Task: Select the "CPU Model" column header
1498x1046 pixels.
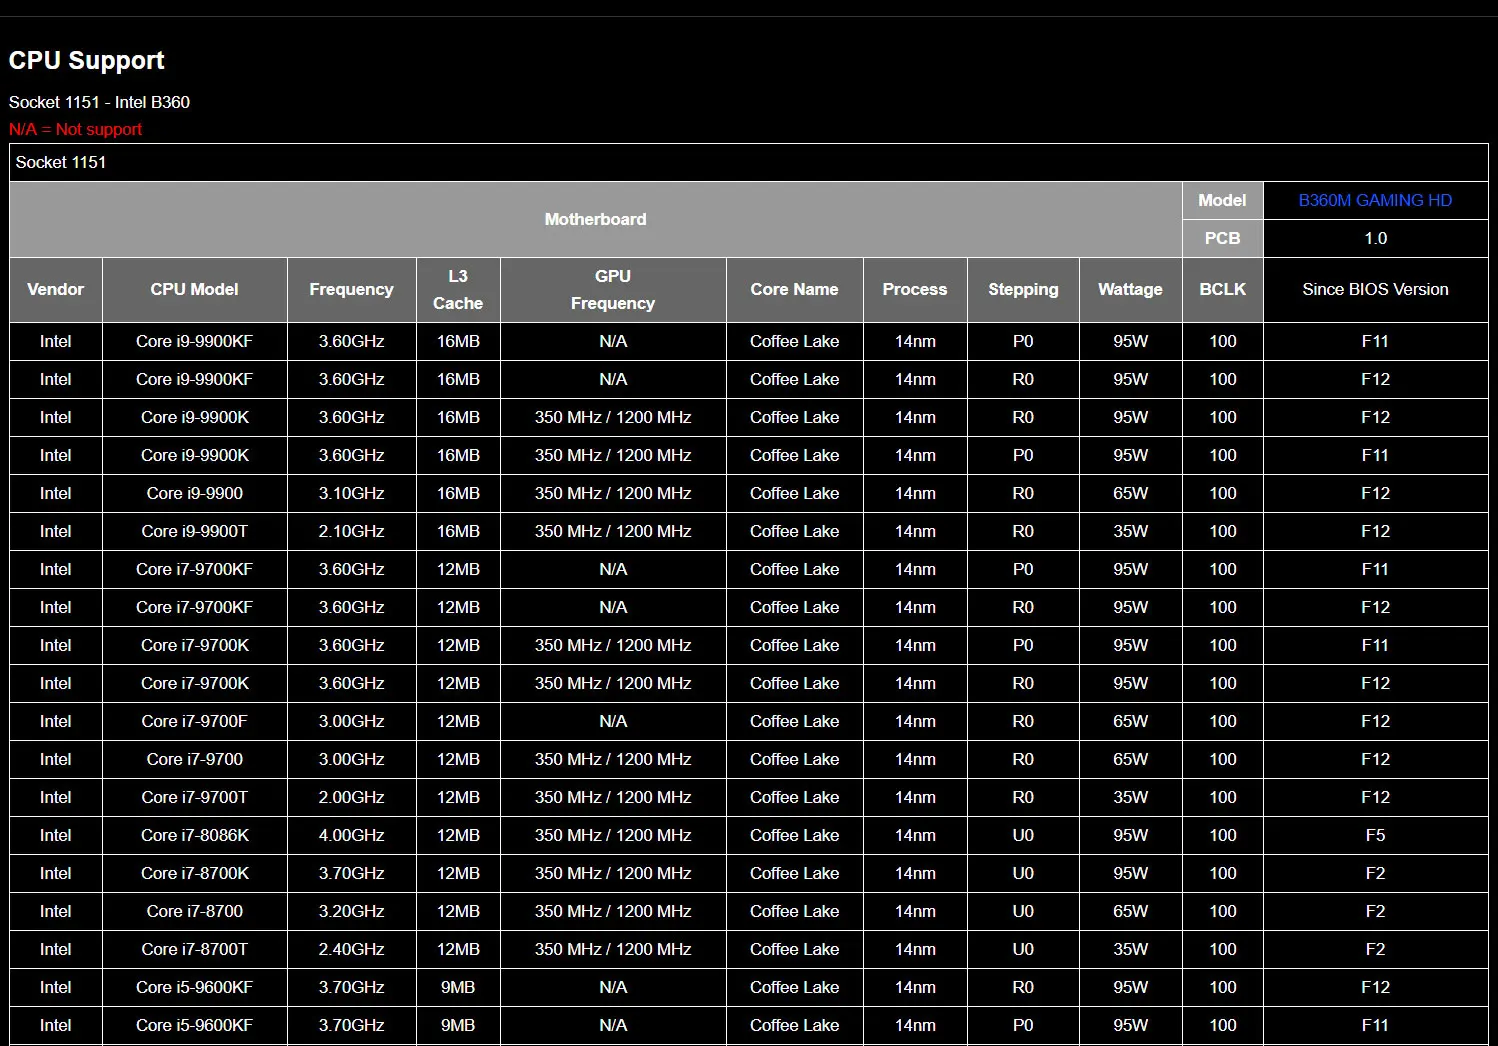Action: tap(195, 289)
